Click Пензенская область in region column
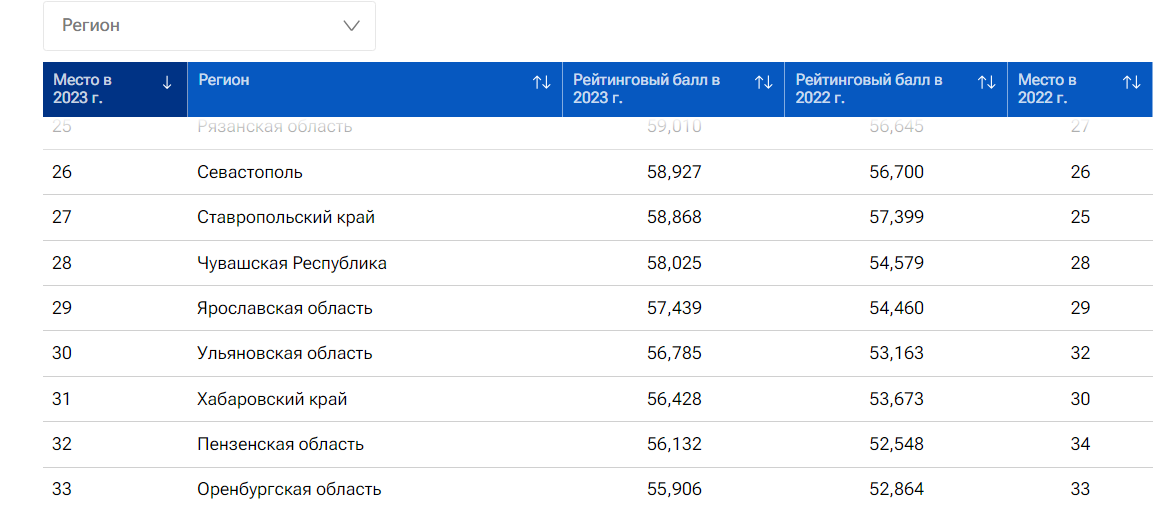Viewport: 1158px width, 512px height. click(280, 445)
